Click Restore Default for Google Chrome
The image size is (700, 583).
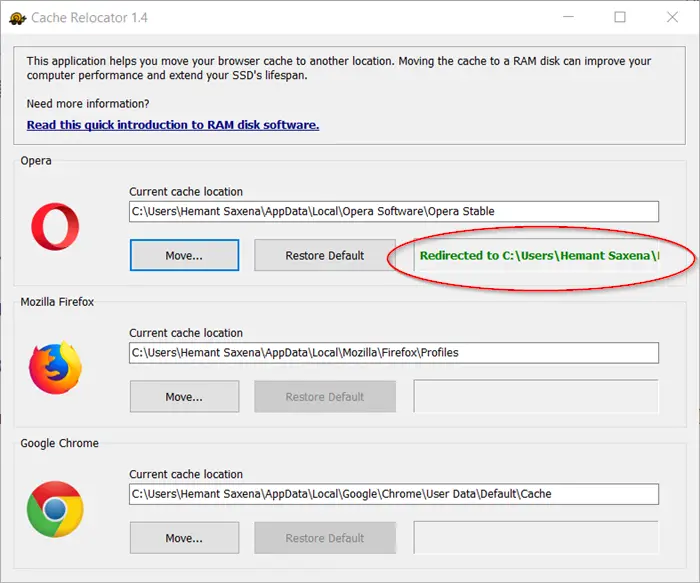click(325, 538)
